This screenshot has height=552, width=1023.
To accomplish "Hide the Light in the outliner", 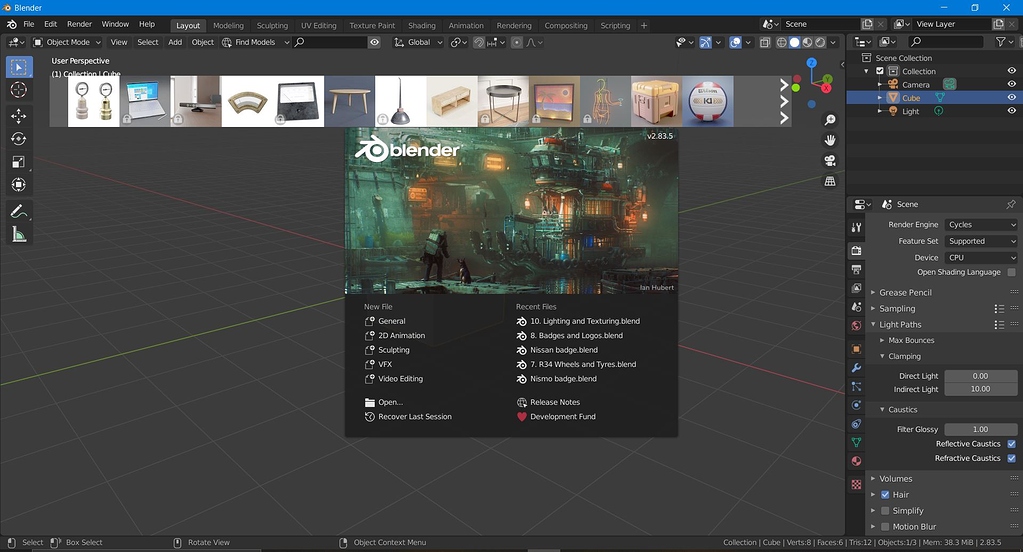I will (x=1011, y=111).
